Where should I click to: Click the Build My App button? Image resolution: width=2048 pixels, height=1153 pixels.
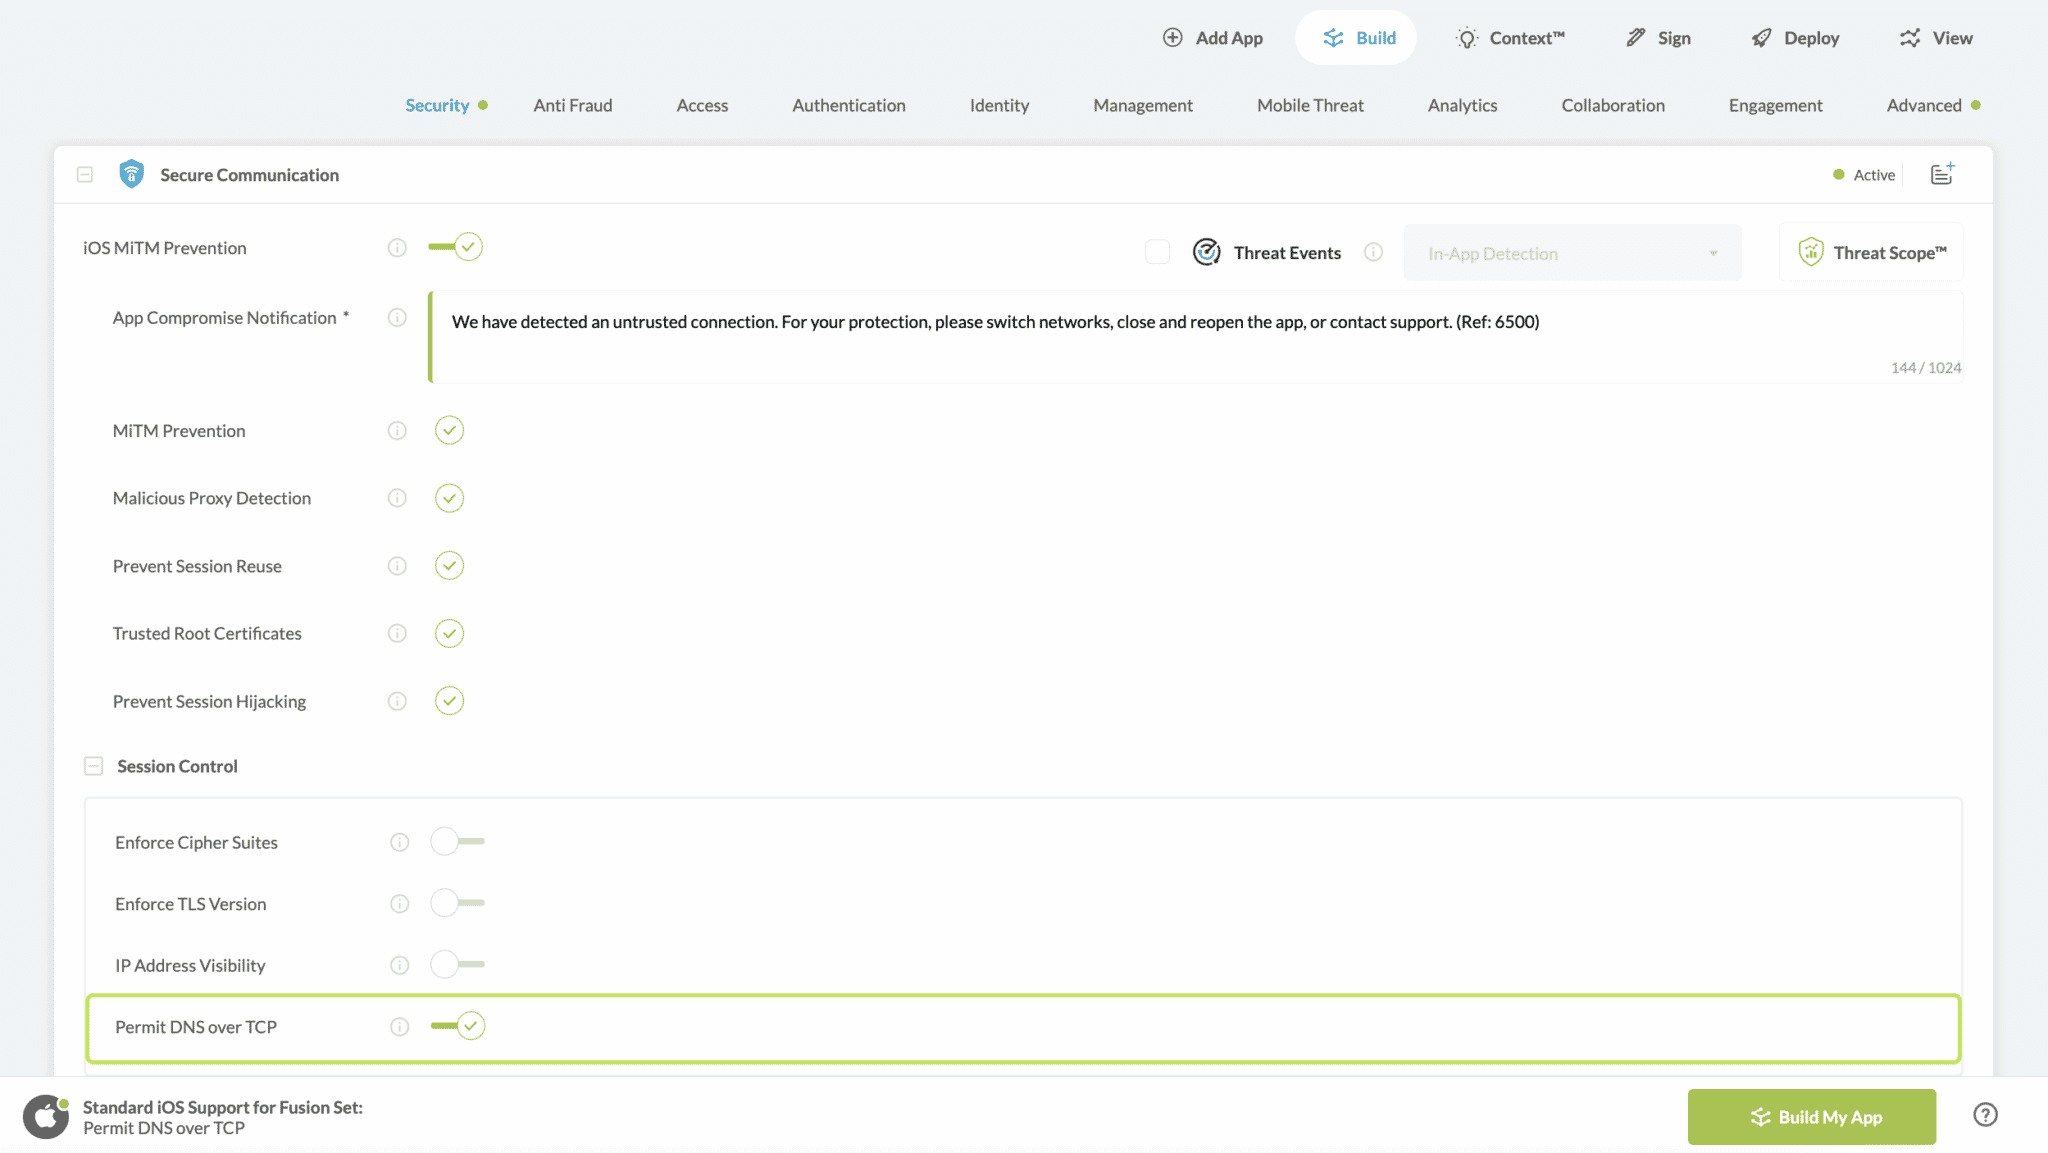1811,1117
